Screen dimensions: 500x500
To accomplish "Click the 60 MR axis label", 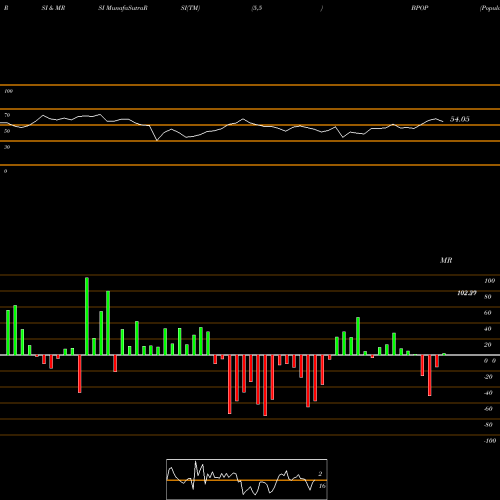I will point(488,313).
